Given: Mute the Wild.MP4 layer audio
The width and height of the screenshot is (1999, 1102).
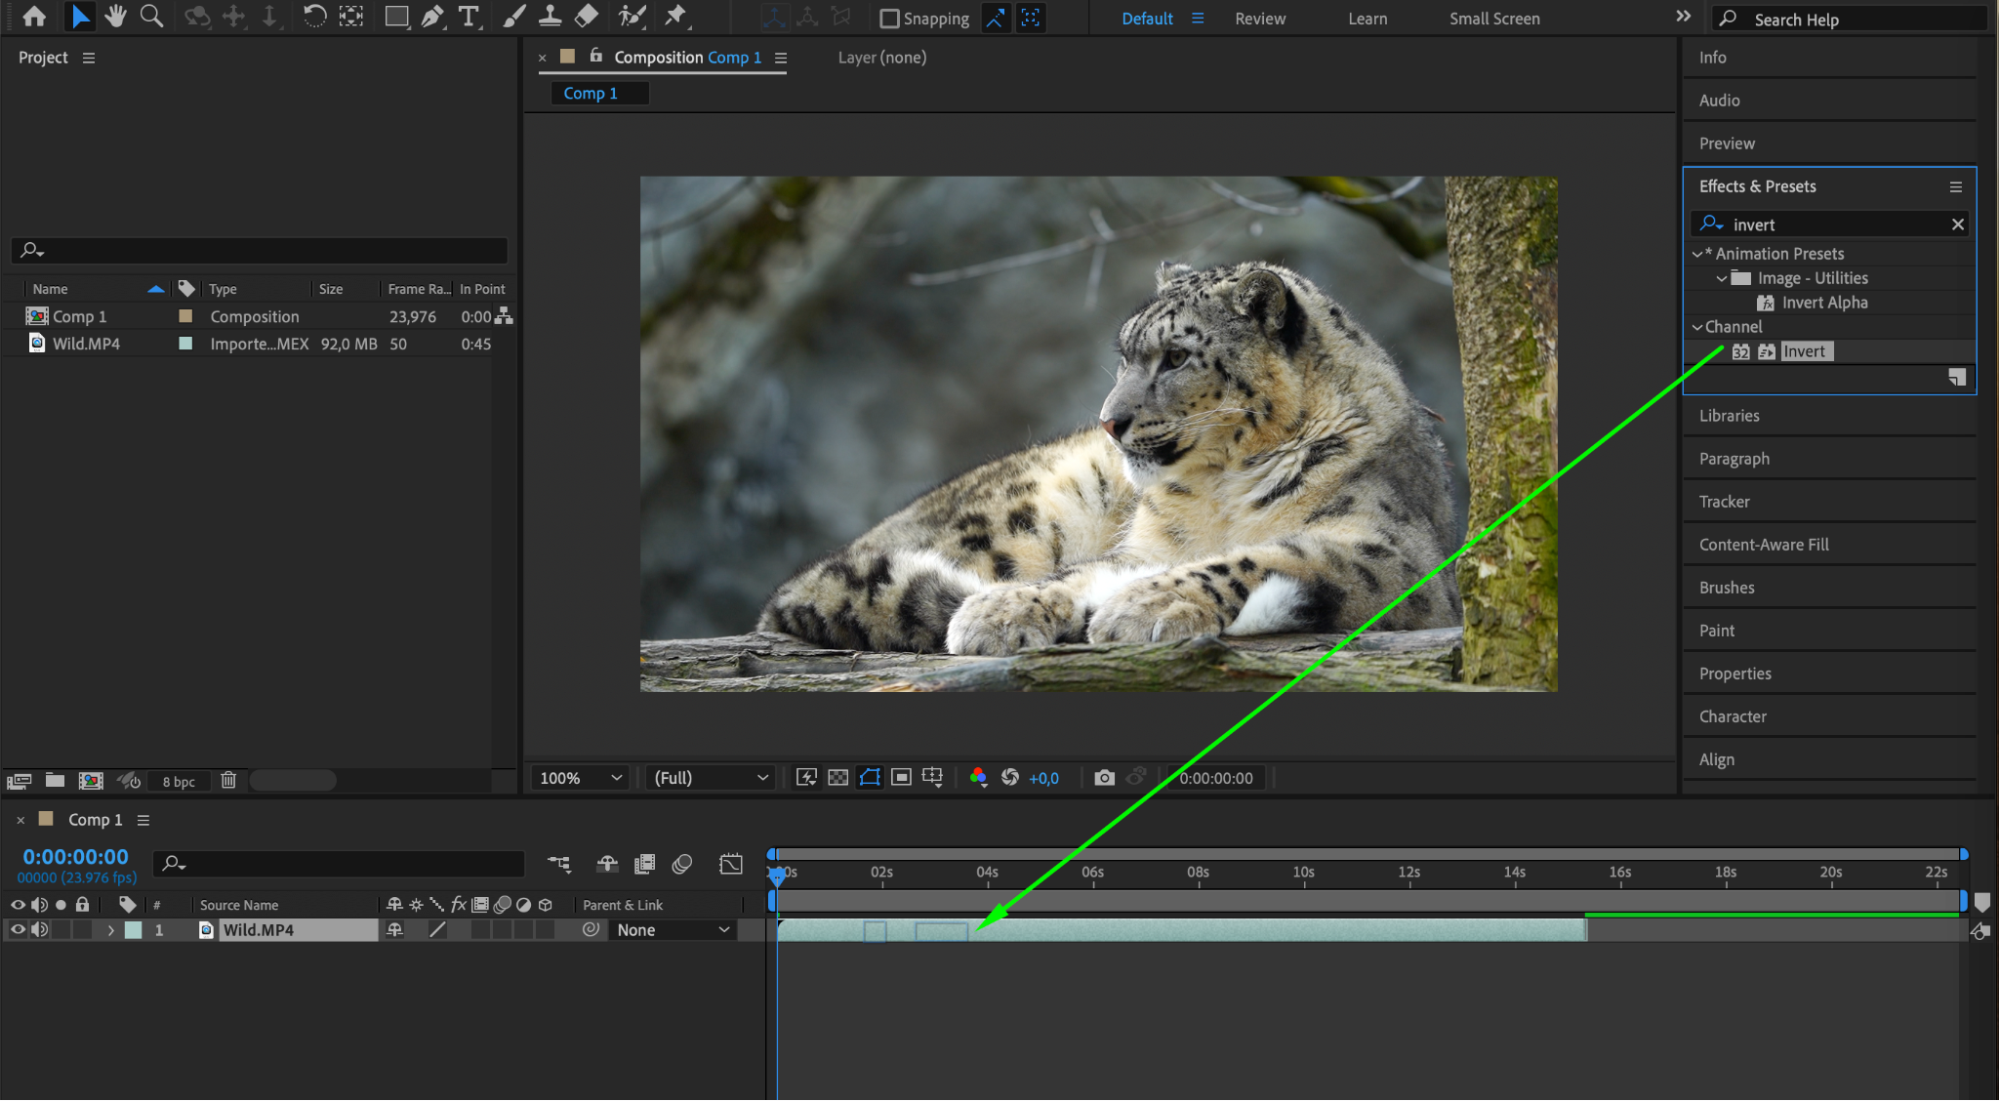Looking at the screenshot, I should coord(39,930).
